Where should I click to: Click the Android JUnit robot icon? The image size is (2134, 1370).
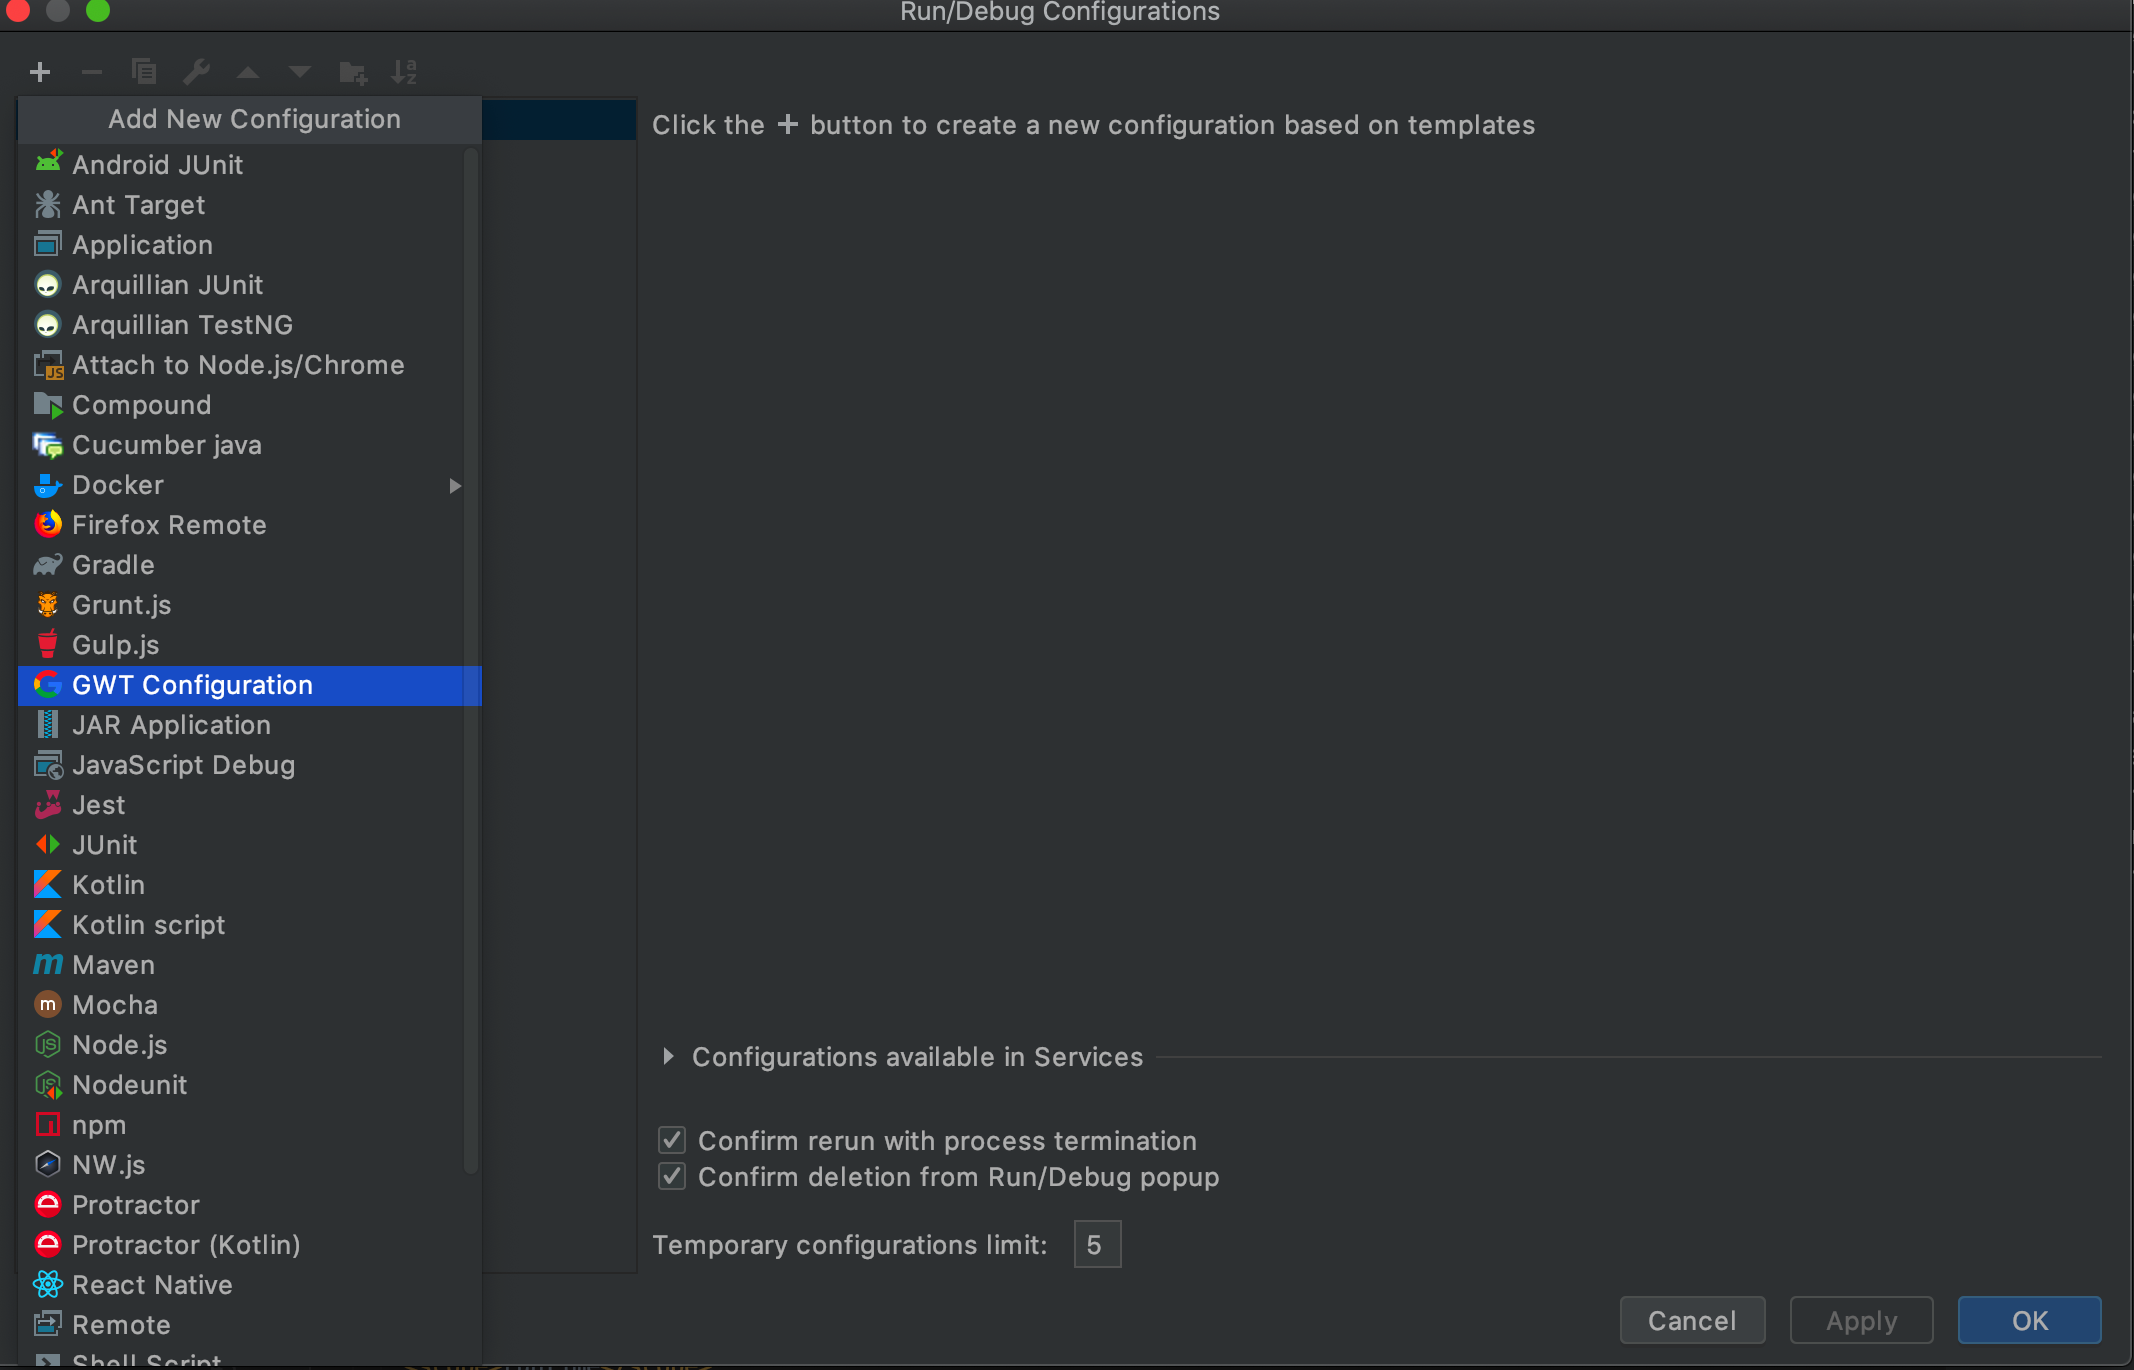[x=48, y=163]
